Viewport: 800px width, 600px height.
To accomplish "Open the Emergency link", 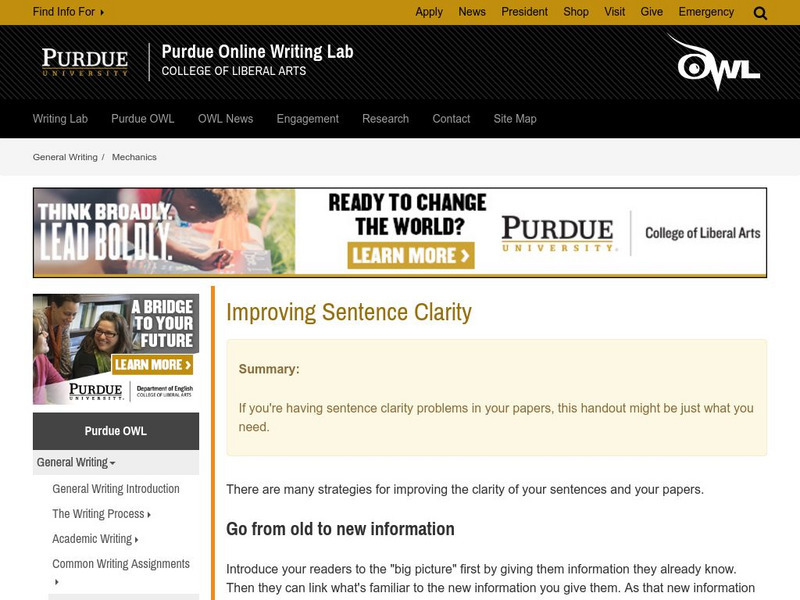I will click(706, 12).
